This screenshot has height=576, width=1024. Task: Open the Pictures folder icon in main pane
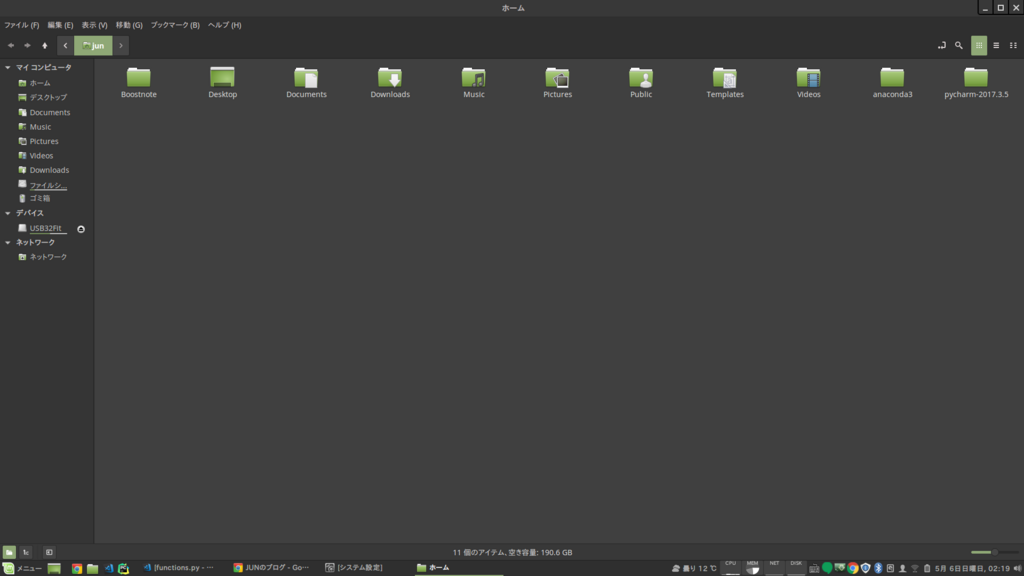point(557,82)
